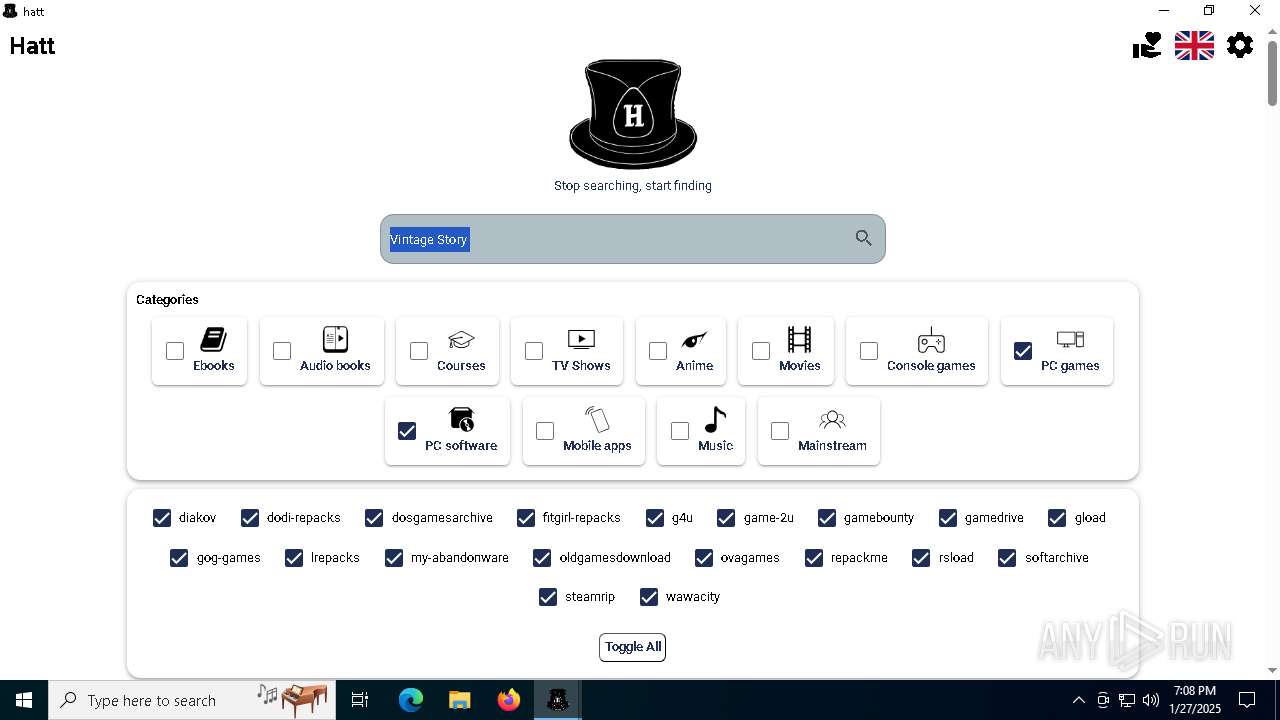
Task: Enable the Mobile apps category checkbox
Action: pyautogui.click(x=545, y=431)
